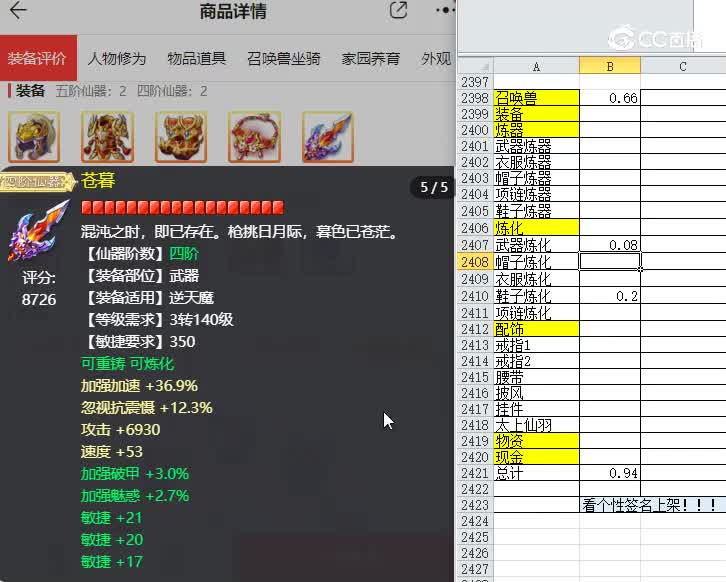Click the 腰带 cell

[537, 377]
